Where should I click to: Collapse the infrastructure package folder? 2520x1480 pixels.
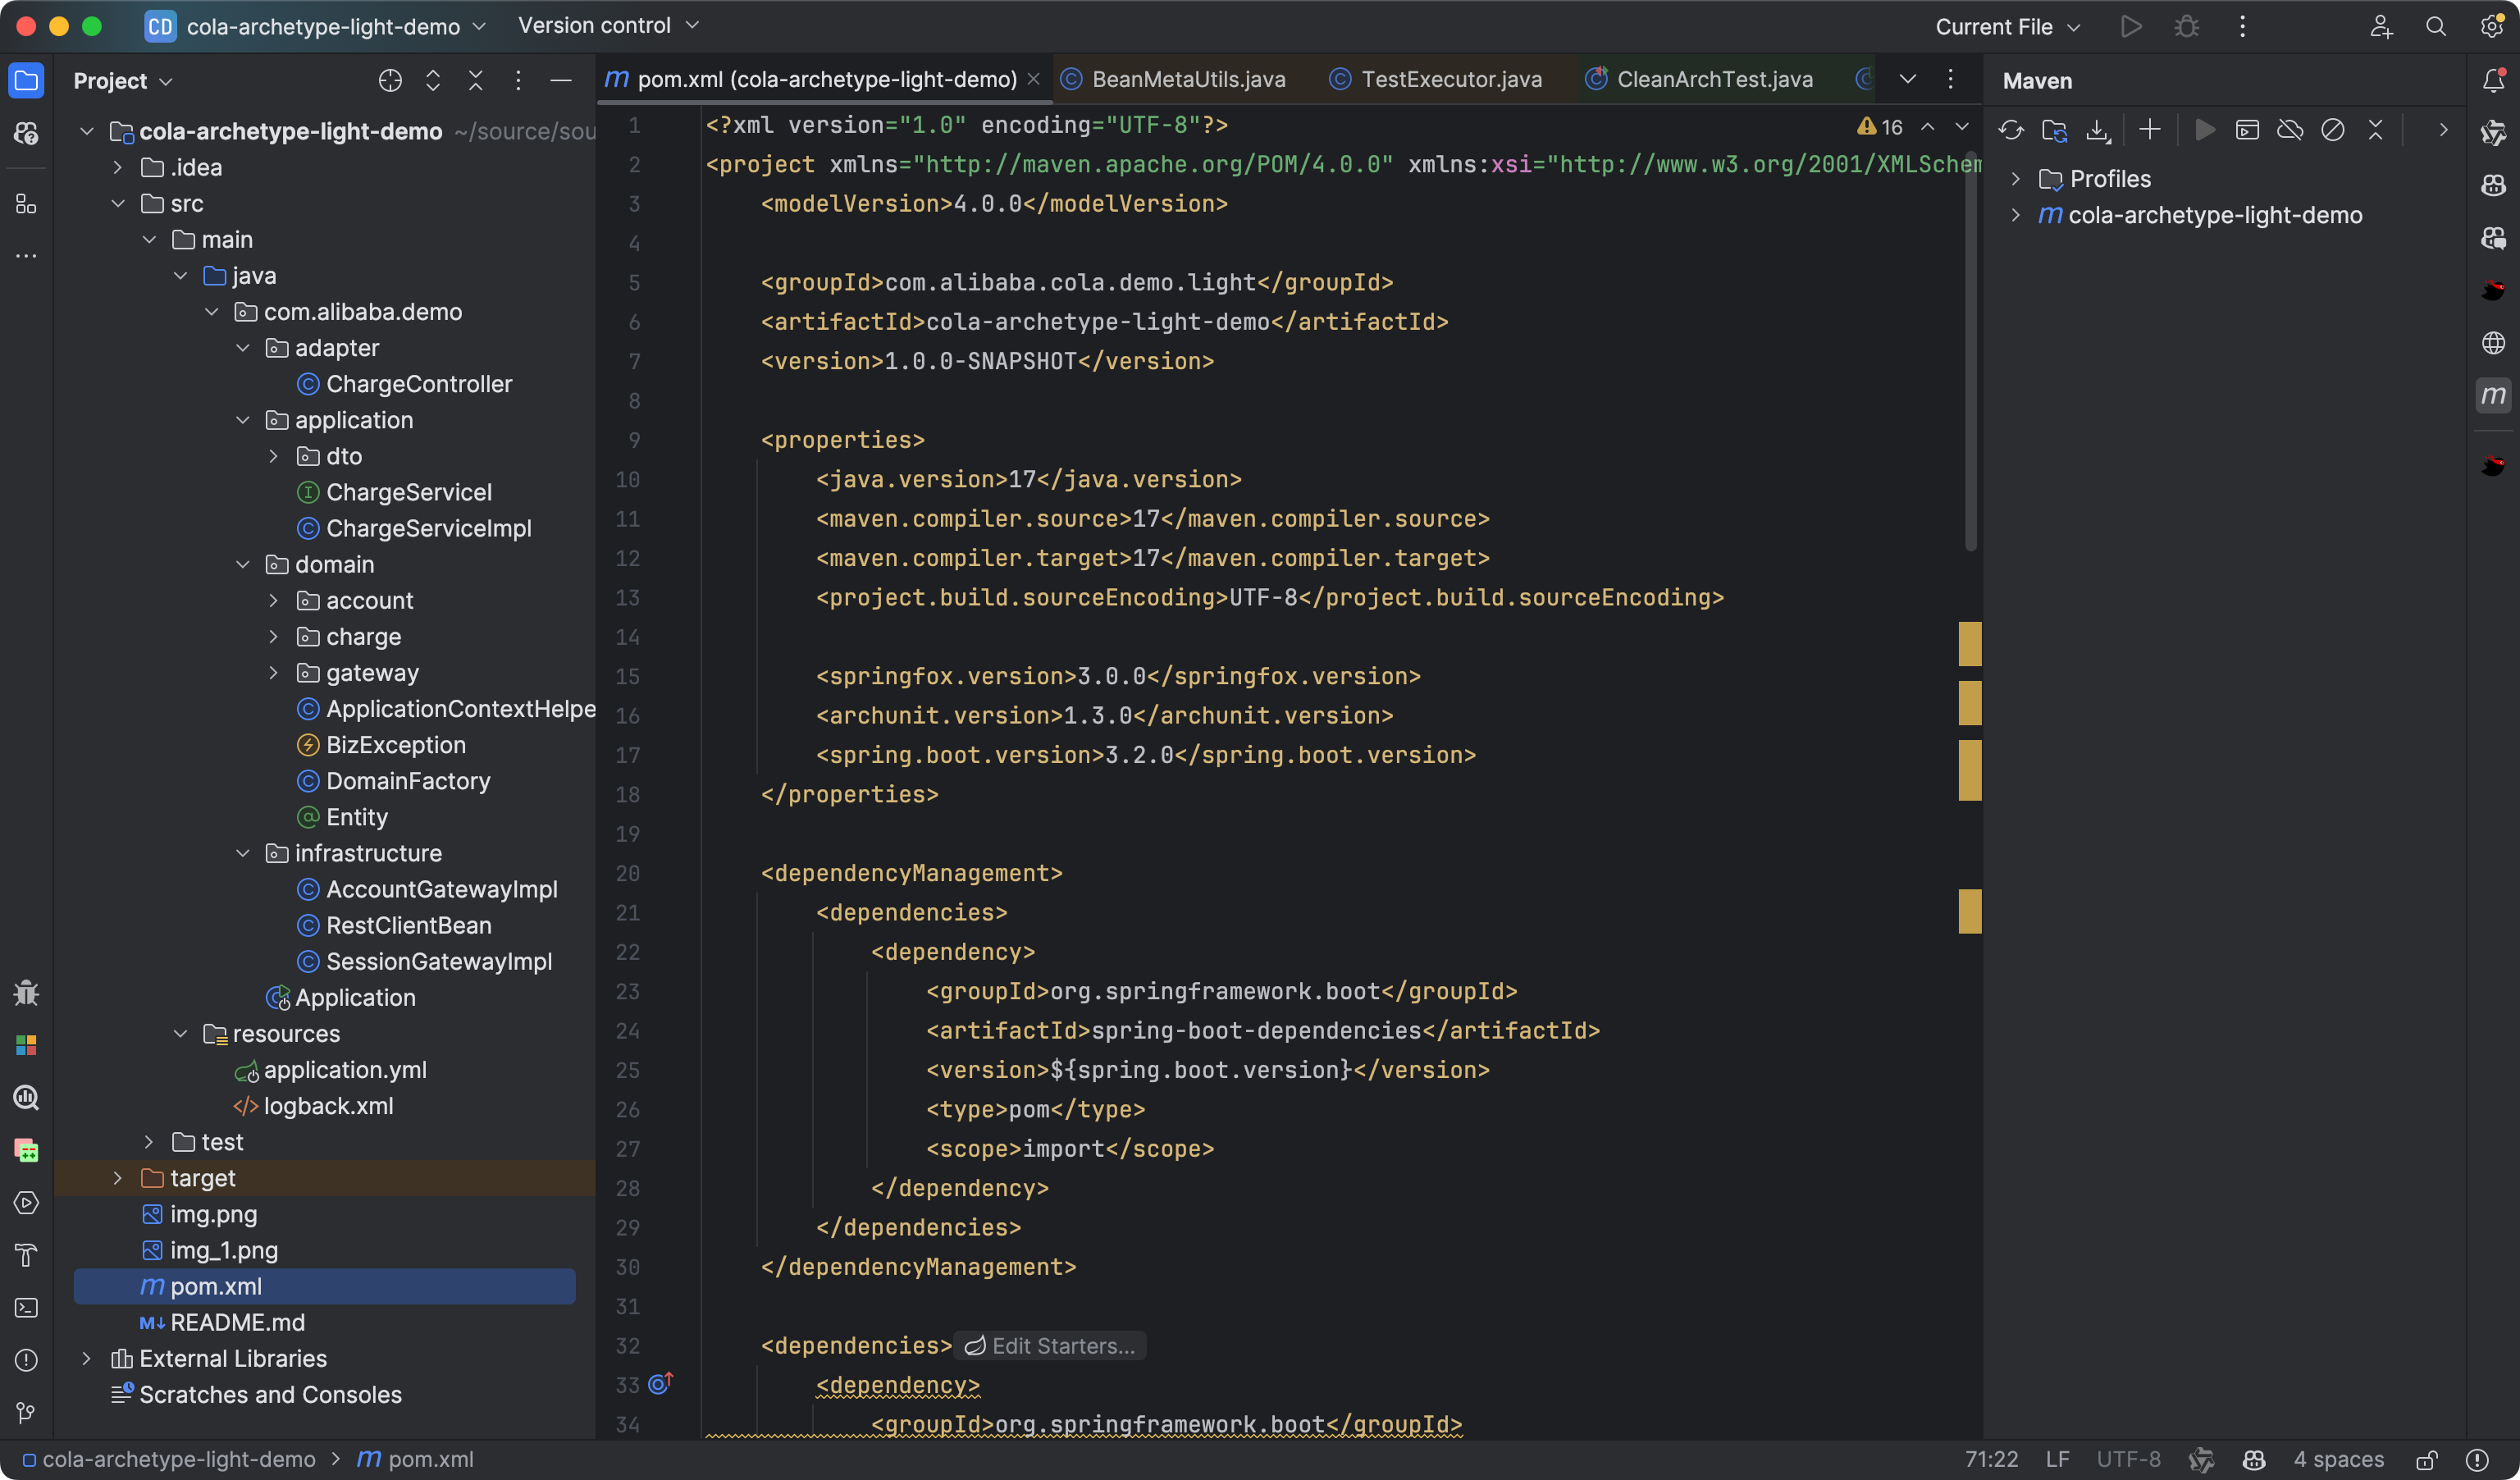coord(243,853)
